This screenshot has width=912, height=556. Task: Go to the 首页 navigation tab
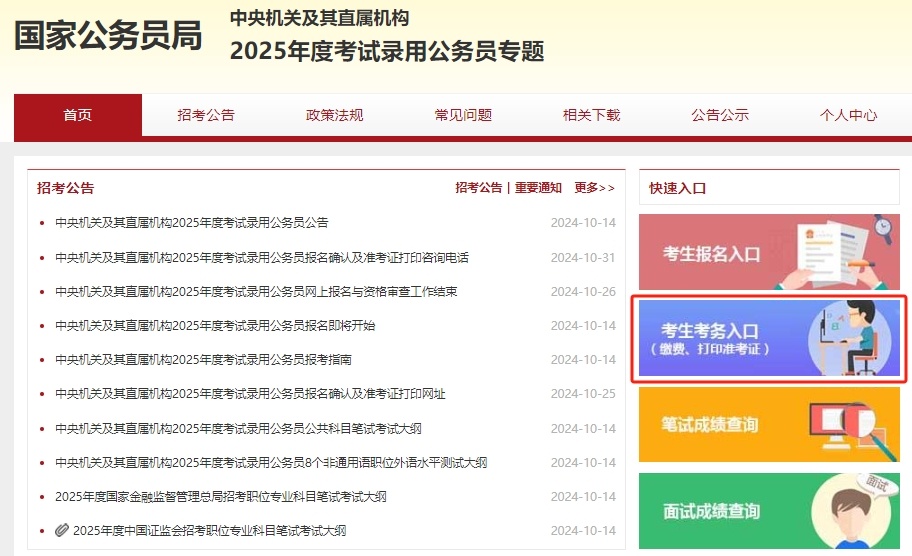click(x=78, y=115)
